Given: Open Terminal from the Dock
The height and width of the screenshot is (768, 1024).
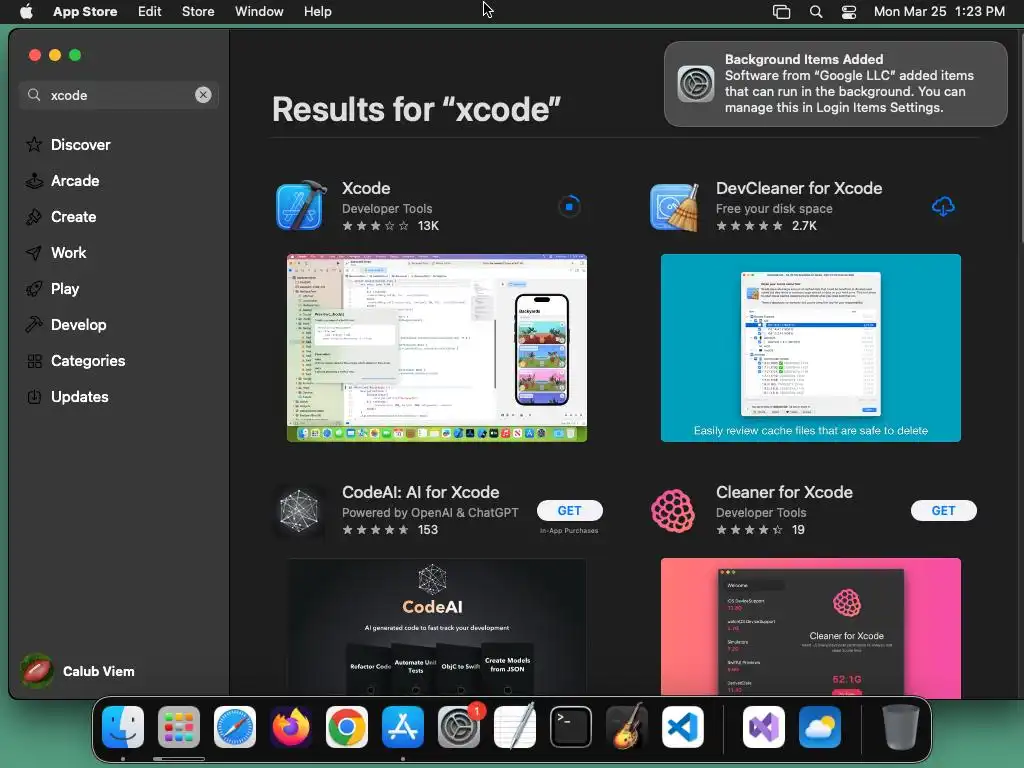Looking at the screenshot, I should click(x=571, y=727).
